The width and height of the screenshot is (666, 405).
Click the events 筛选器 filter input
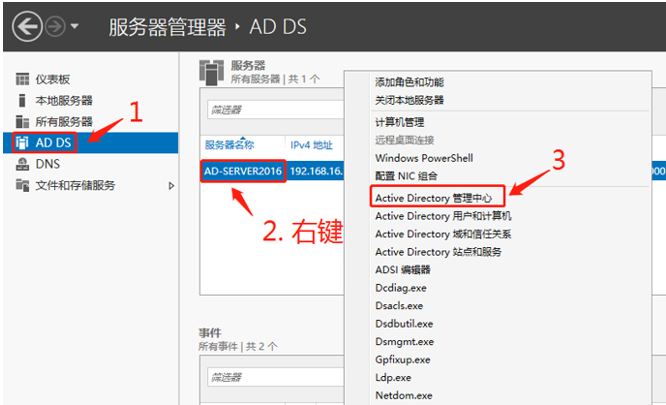click(x=275, y=377)
